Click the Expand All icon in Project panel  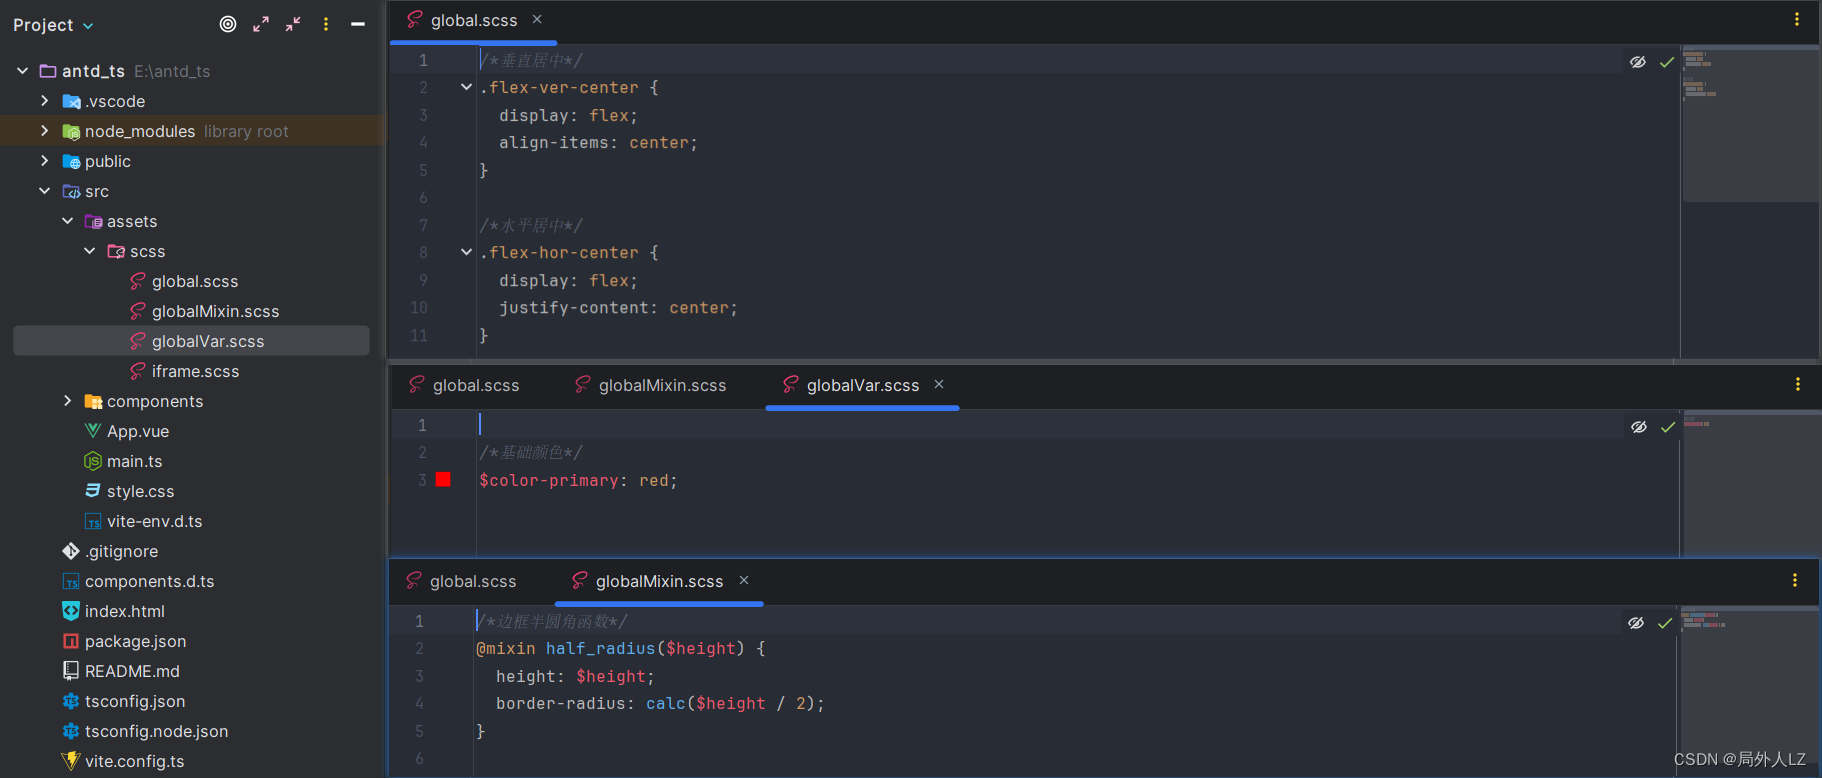click(261, 24)
